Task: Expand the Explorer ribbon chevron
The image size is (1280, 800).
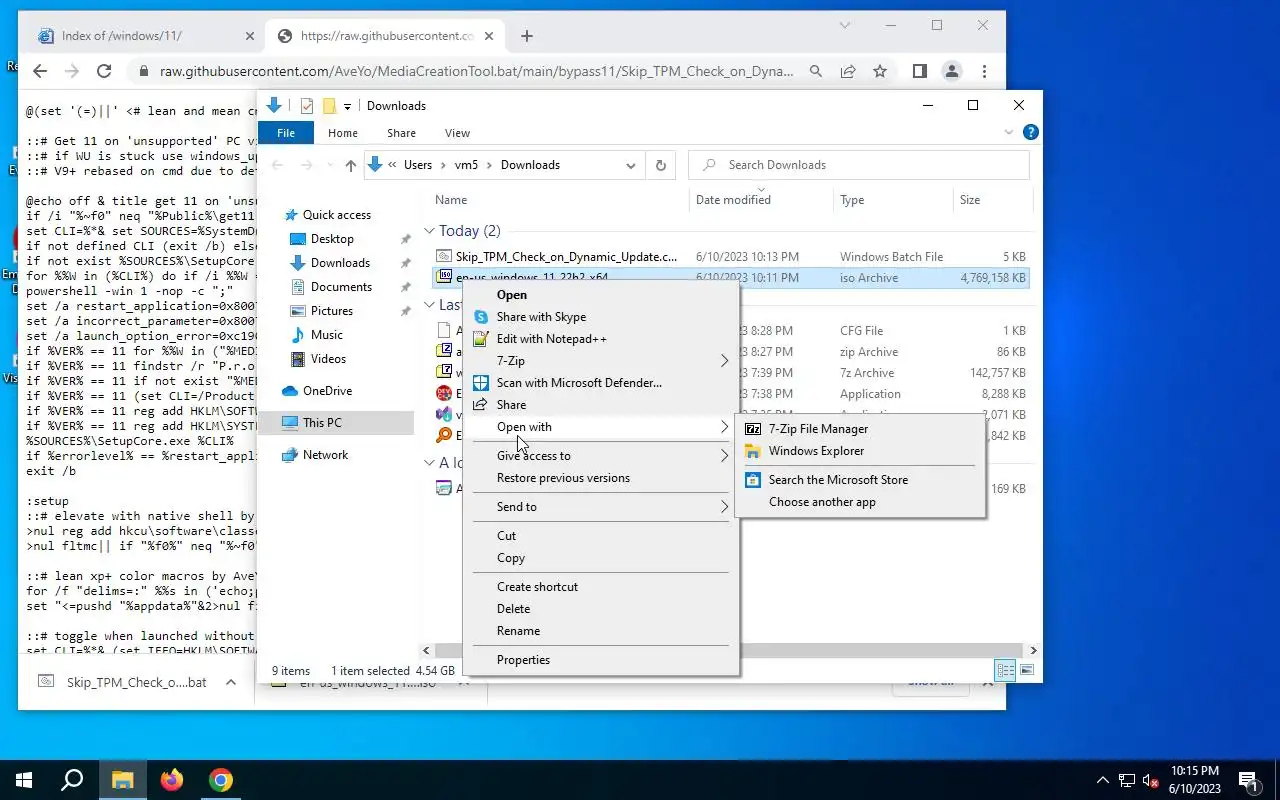Action: click(x=1008, y=132)
